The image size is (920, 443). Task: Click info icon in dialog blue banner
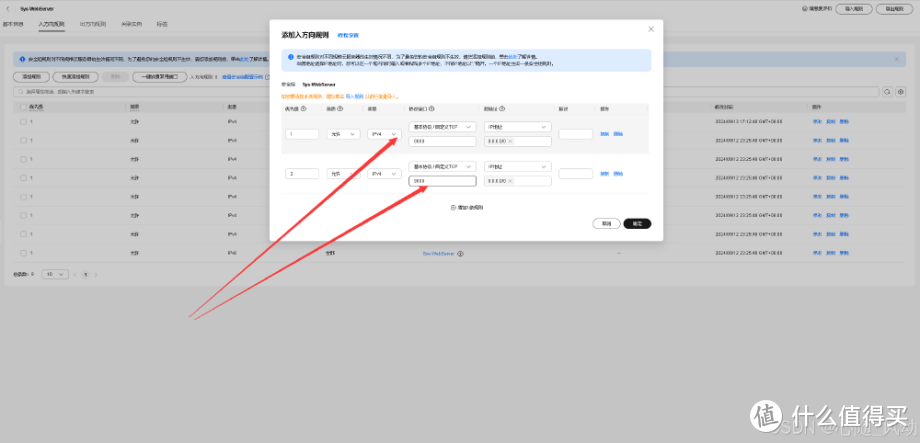click(291, 57)
